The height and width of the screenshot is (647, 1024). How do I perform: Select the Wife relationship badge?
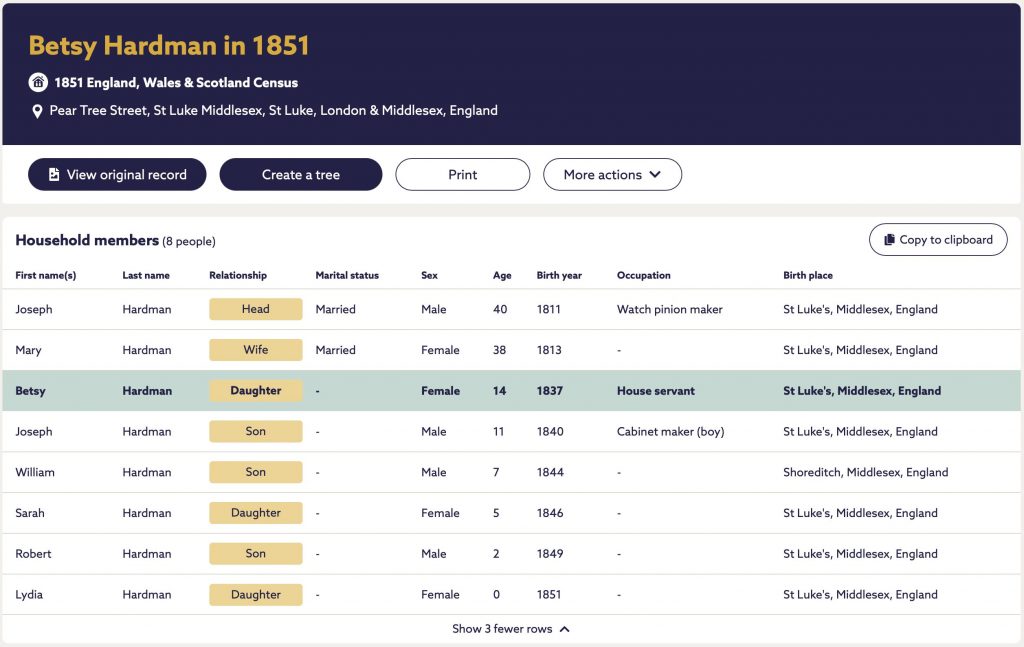click(x=255, y=350)
